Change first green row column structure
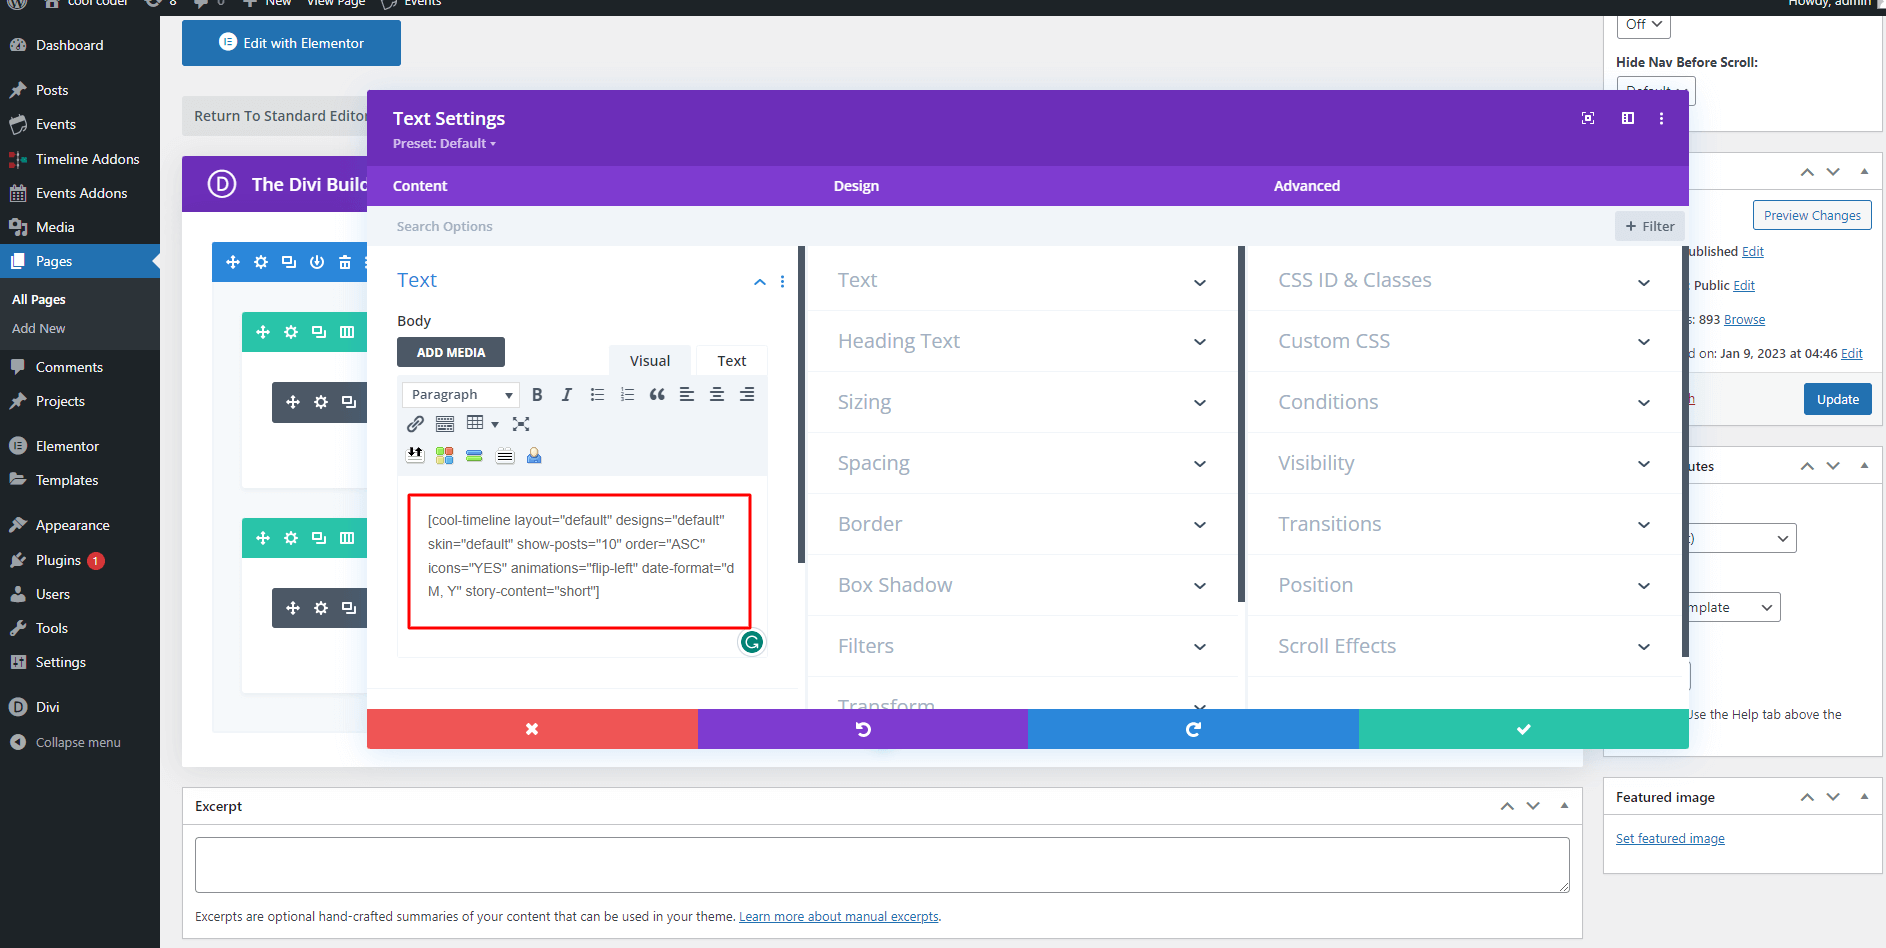The height and width of the screenshot is (948, 1886). click(x=347, y=332)
